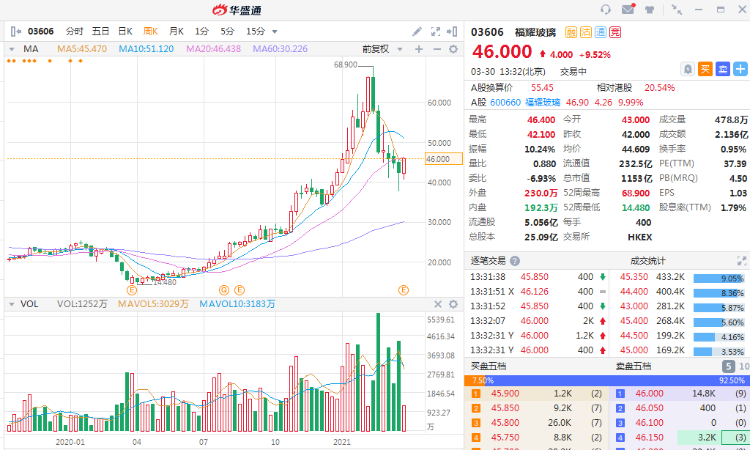The image size is (750, 450).
Task: Open more periods dropdown after 15分
Action: pyautogui.click(x=275, y=32)
